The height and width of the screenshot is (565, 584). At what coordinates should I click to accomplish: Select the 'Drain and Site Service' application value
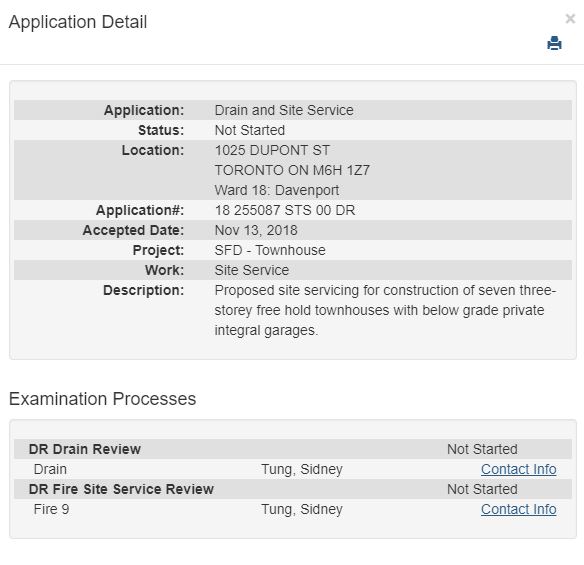284,110
